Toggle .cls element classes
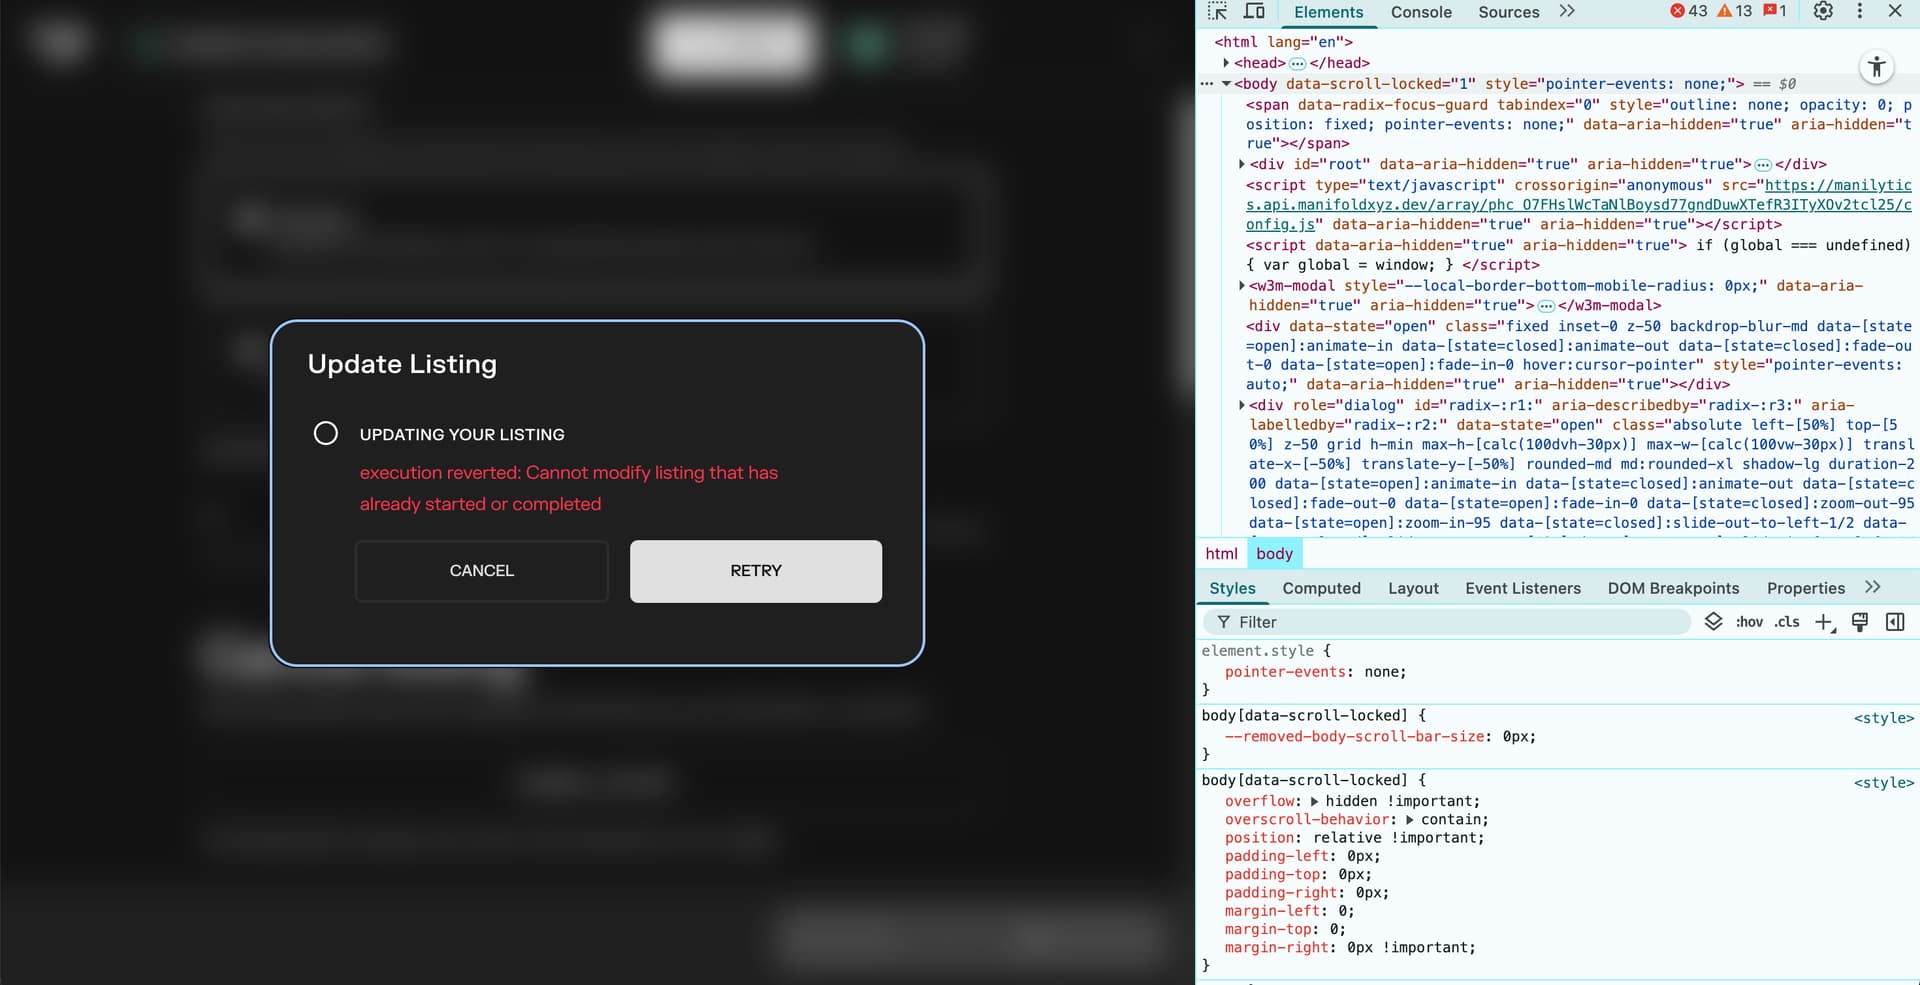1920x985 pixels. tap(1787, 622)
